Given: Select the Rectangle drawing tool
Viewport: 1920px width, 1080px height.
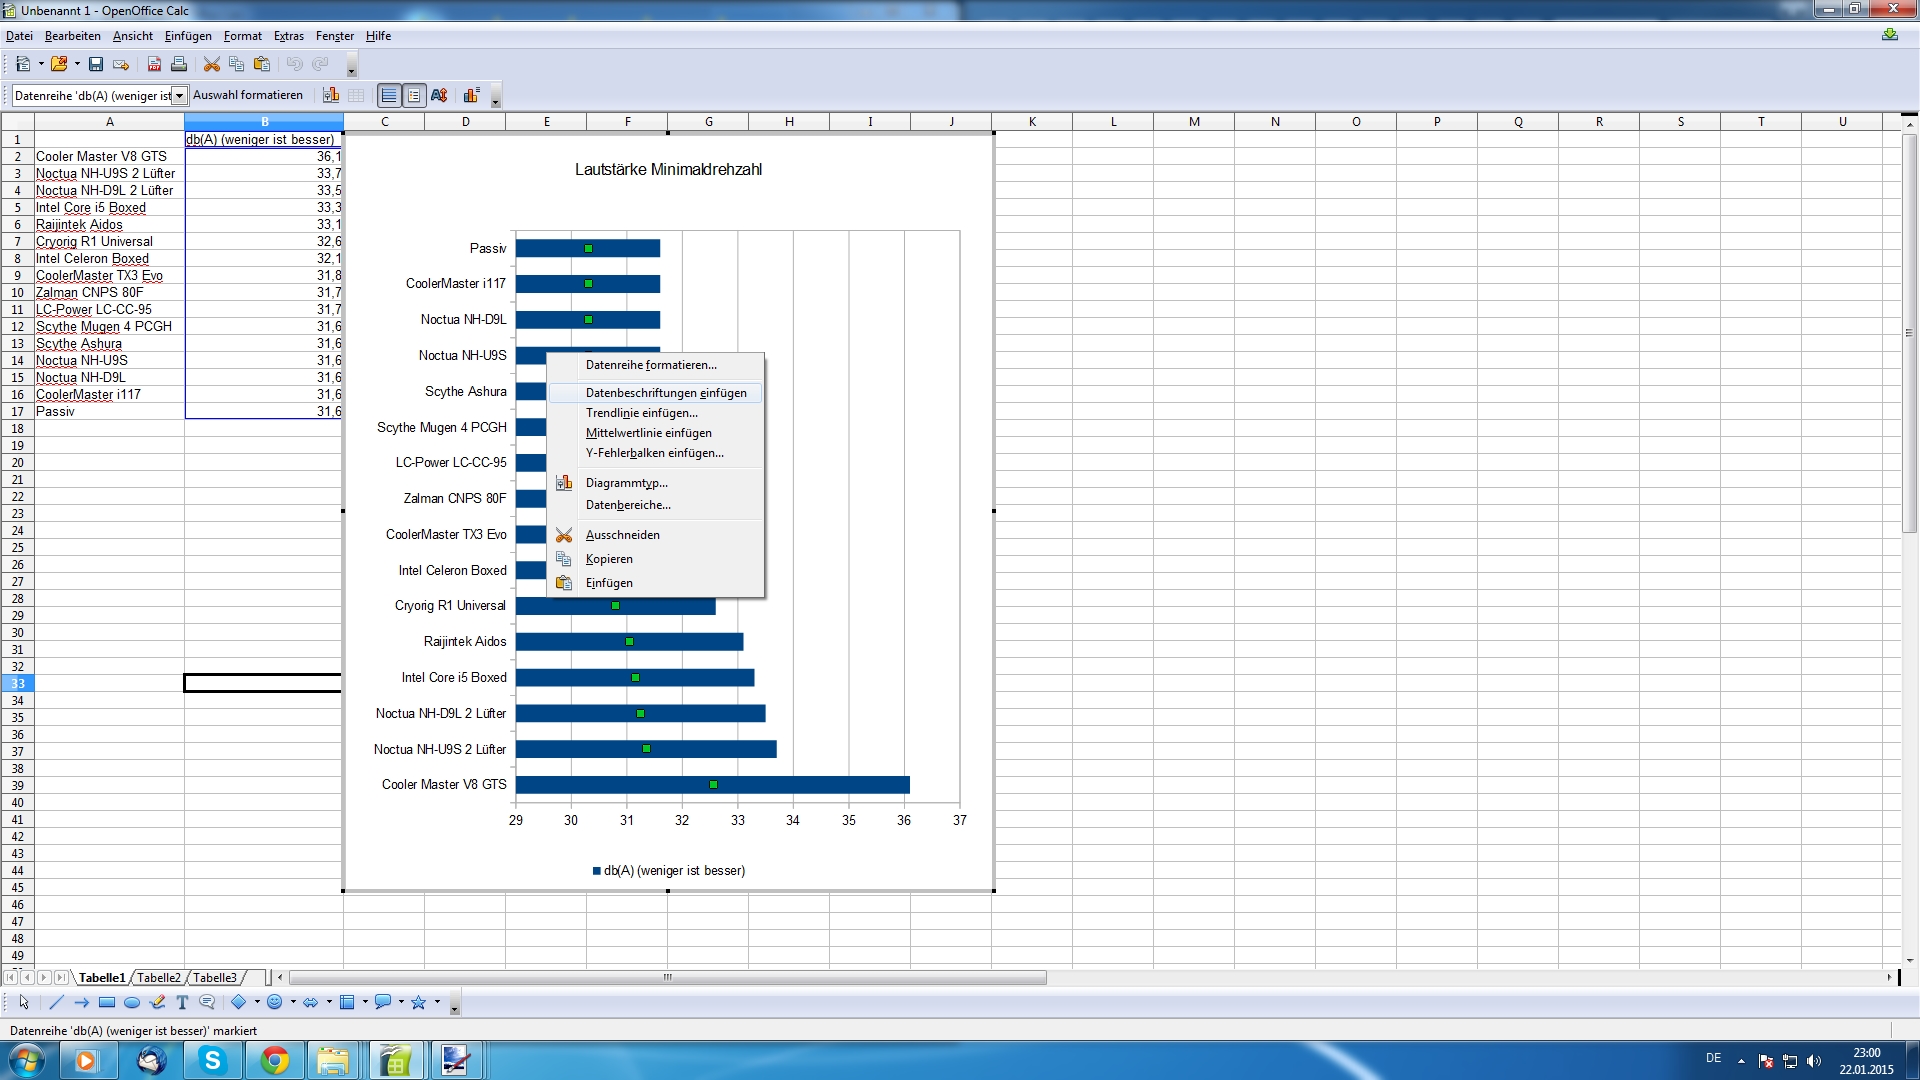Looking at the screenshot, I should (107, 1002).
